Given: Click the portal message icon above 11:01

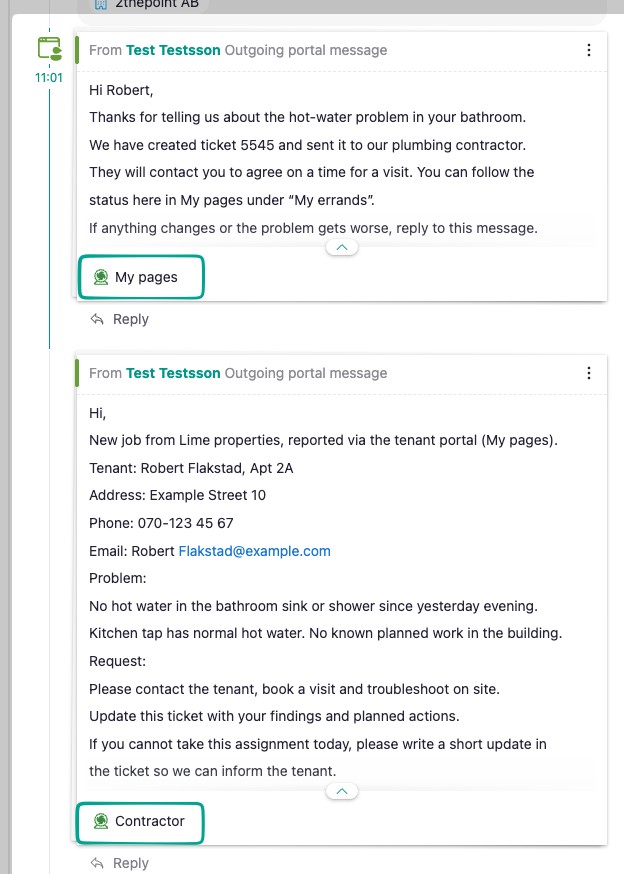Looking at the screenshot, I should click(49, 49).
